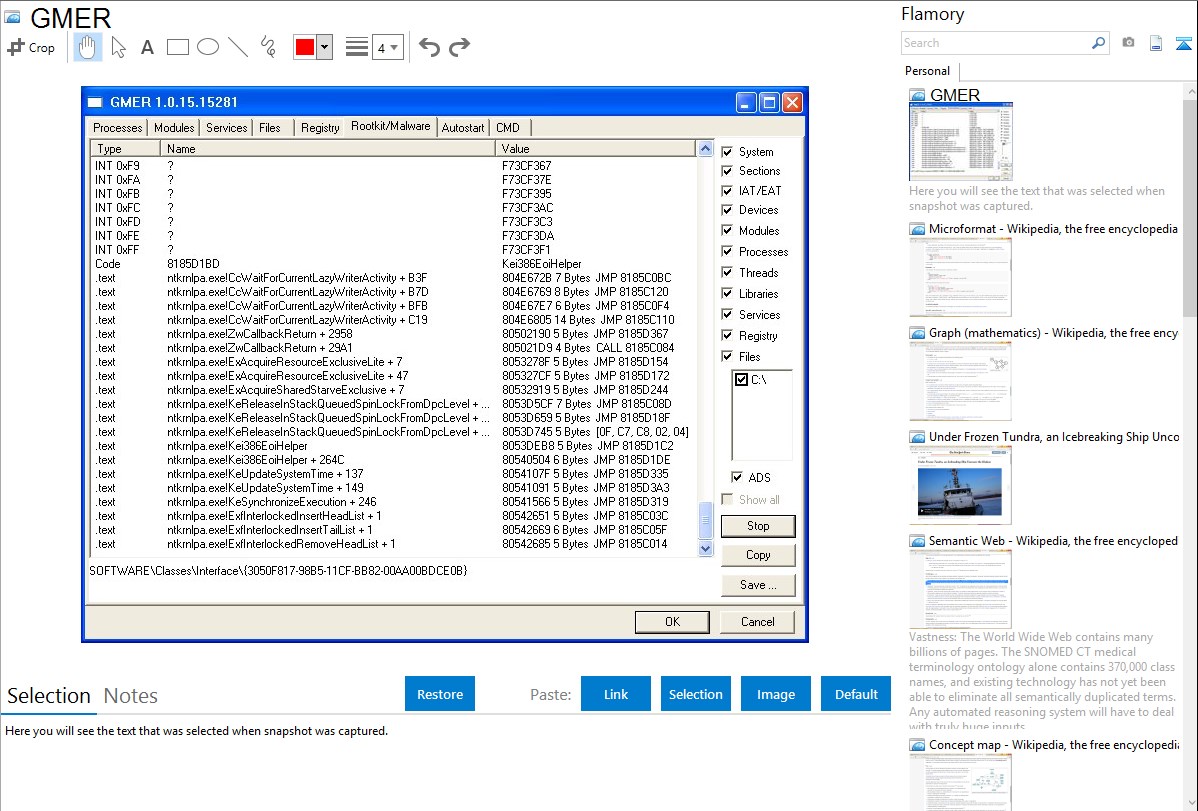Select the freehand scribble tool
This screenshot has width=1198, height=811.
[x=268, y=47]
